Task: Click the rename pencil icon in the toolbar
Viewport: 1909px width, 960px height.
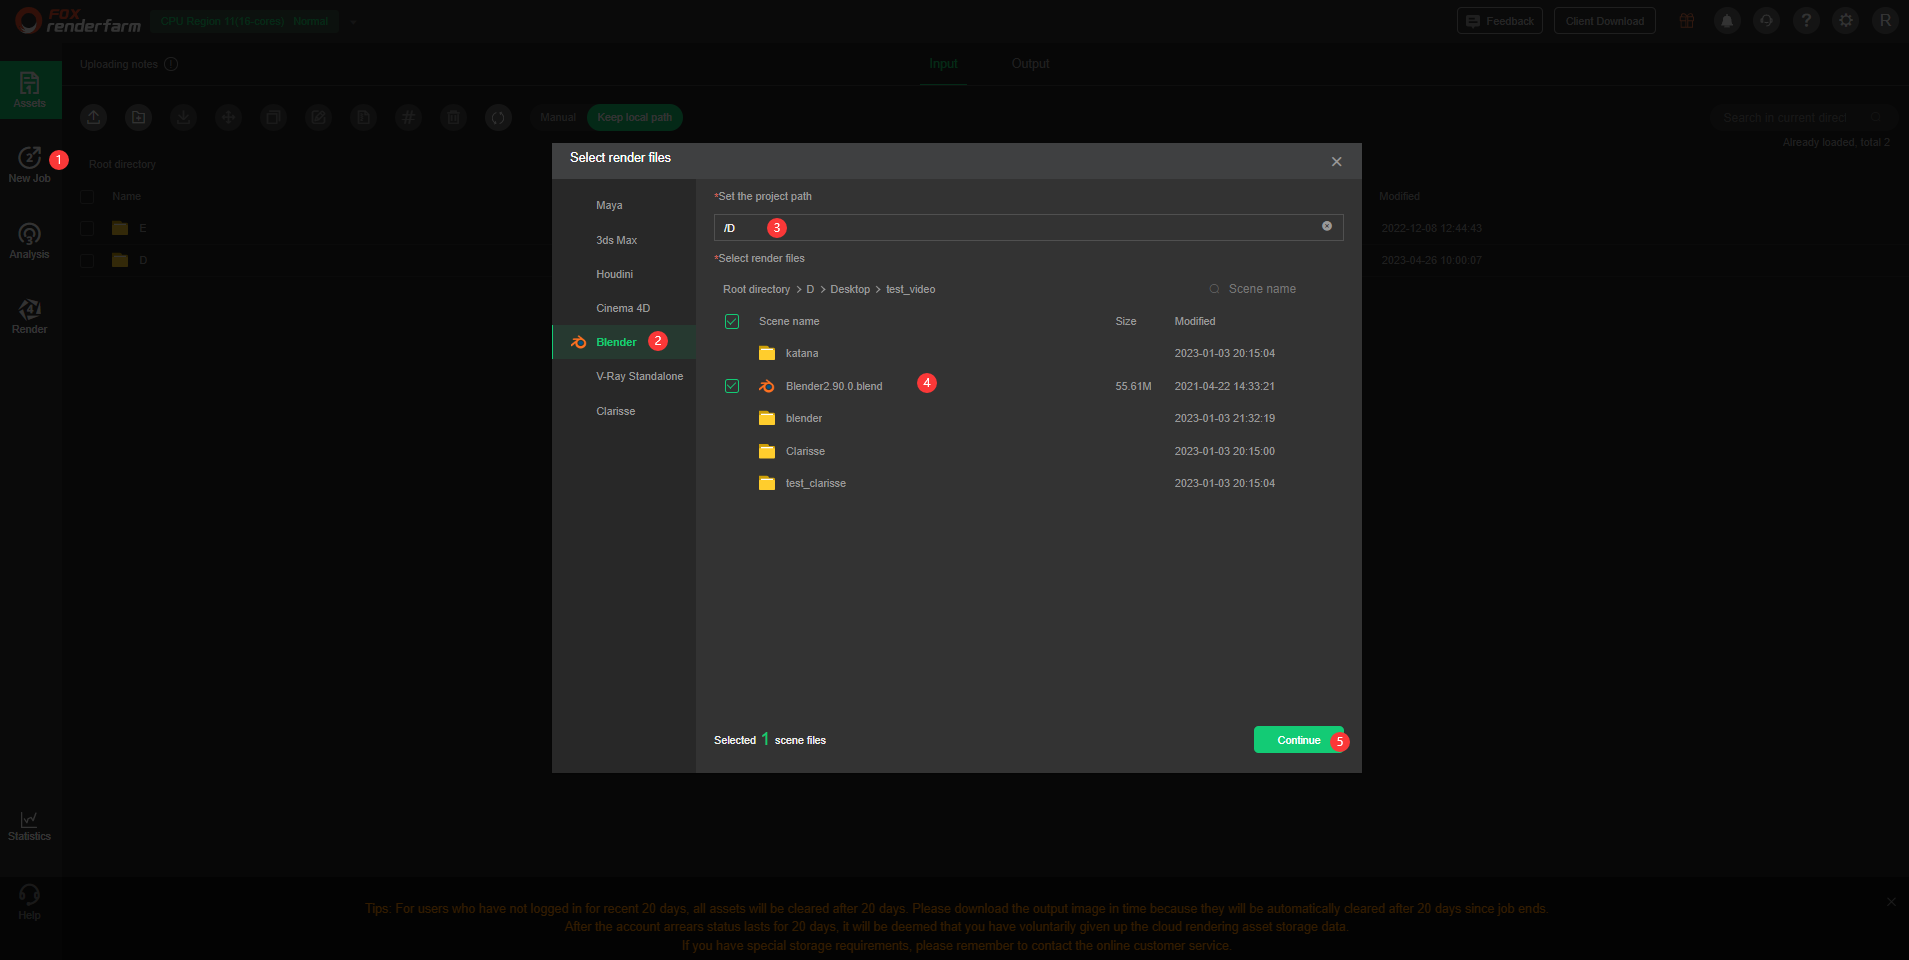Action: click(x=319, y=117)
